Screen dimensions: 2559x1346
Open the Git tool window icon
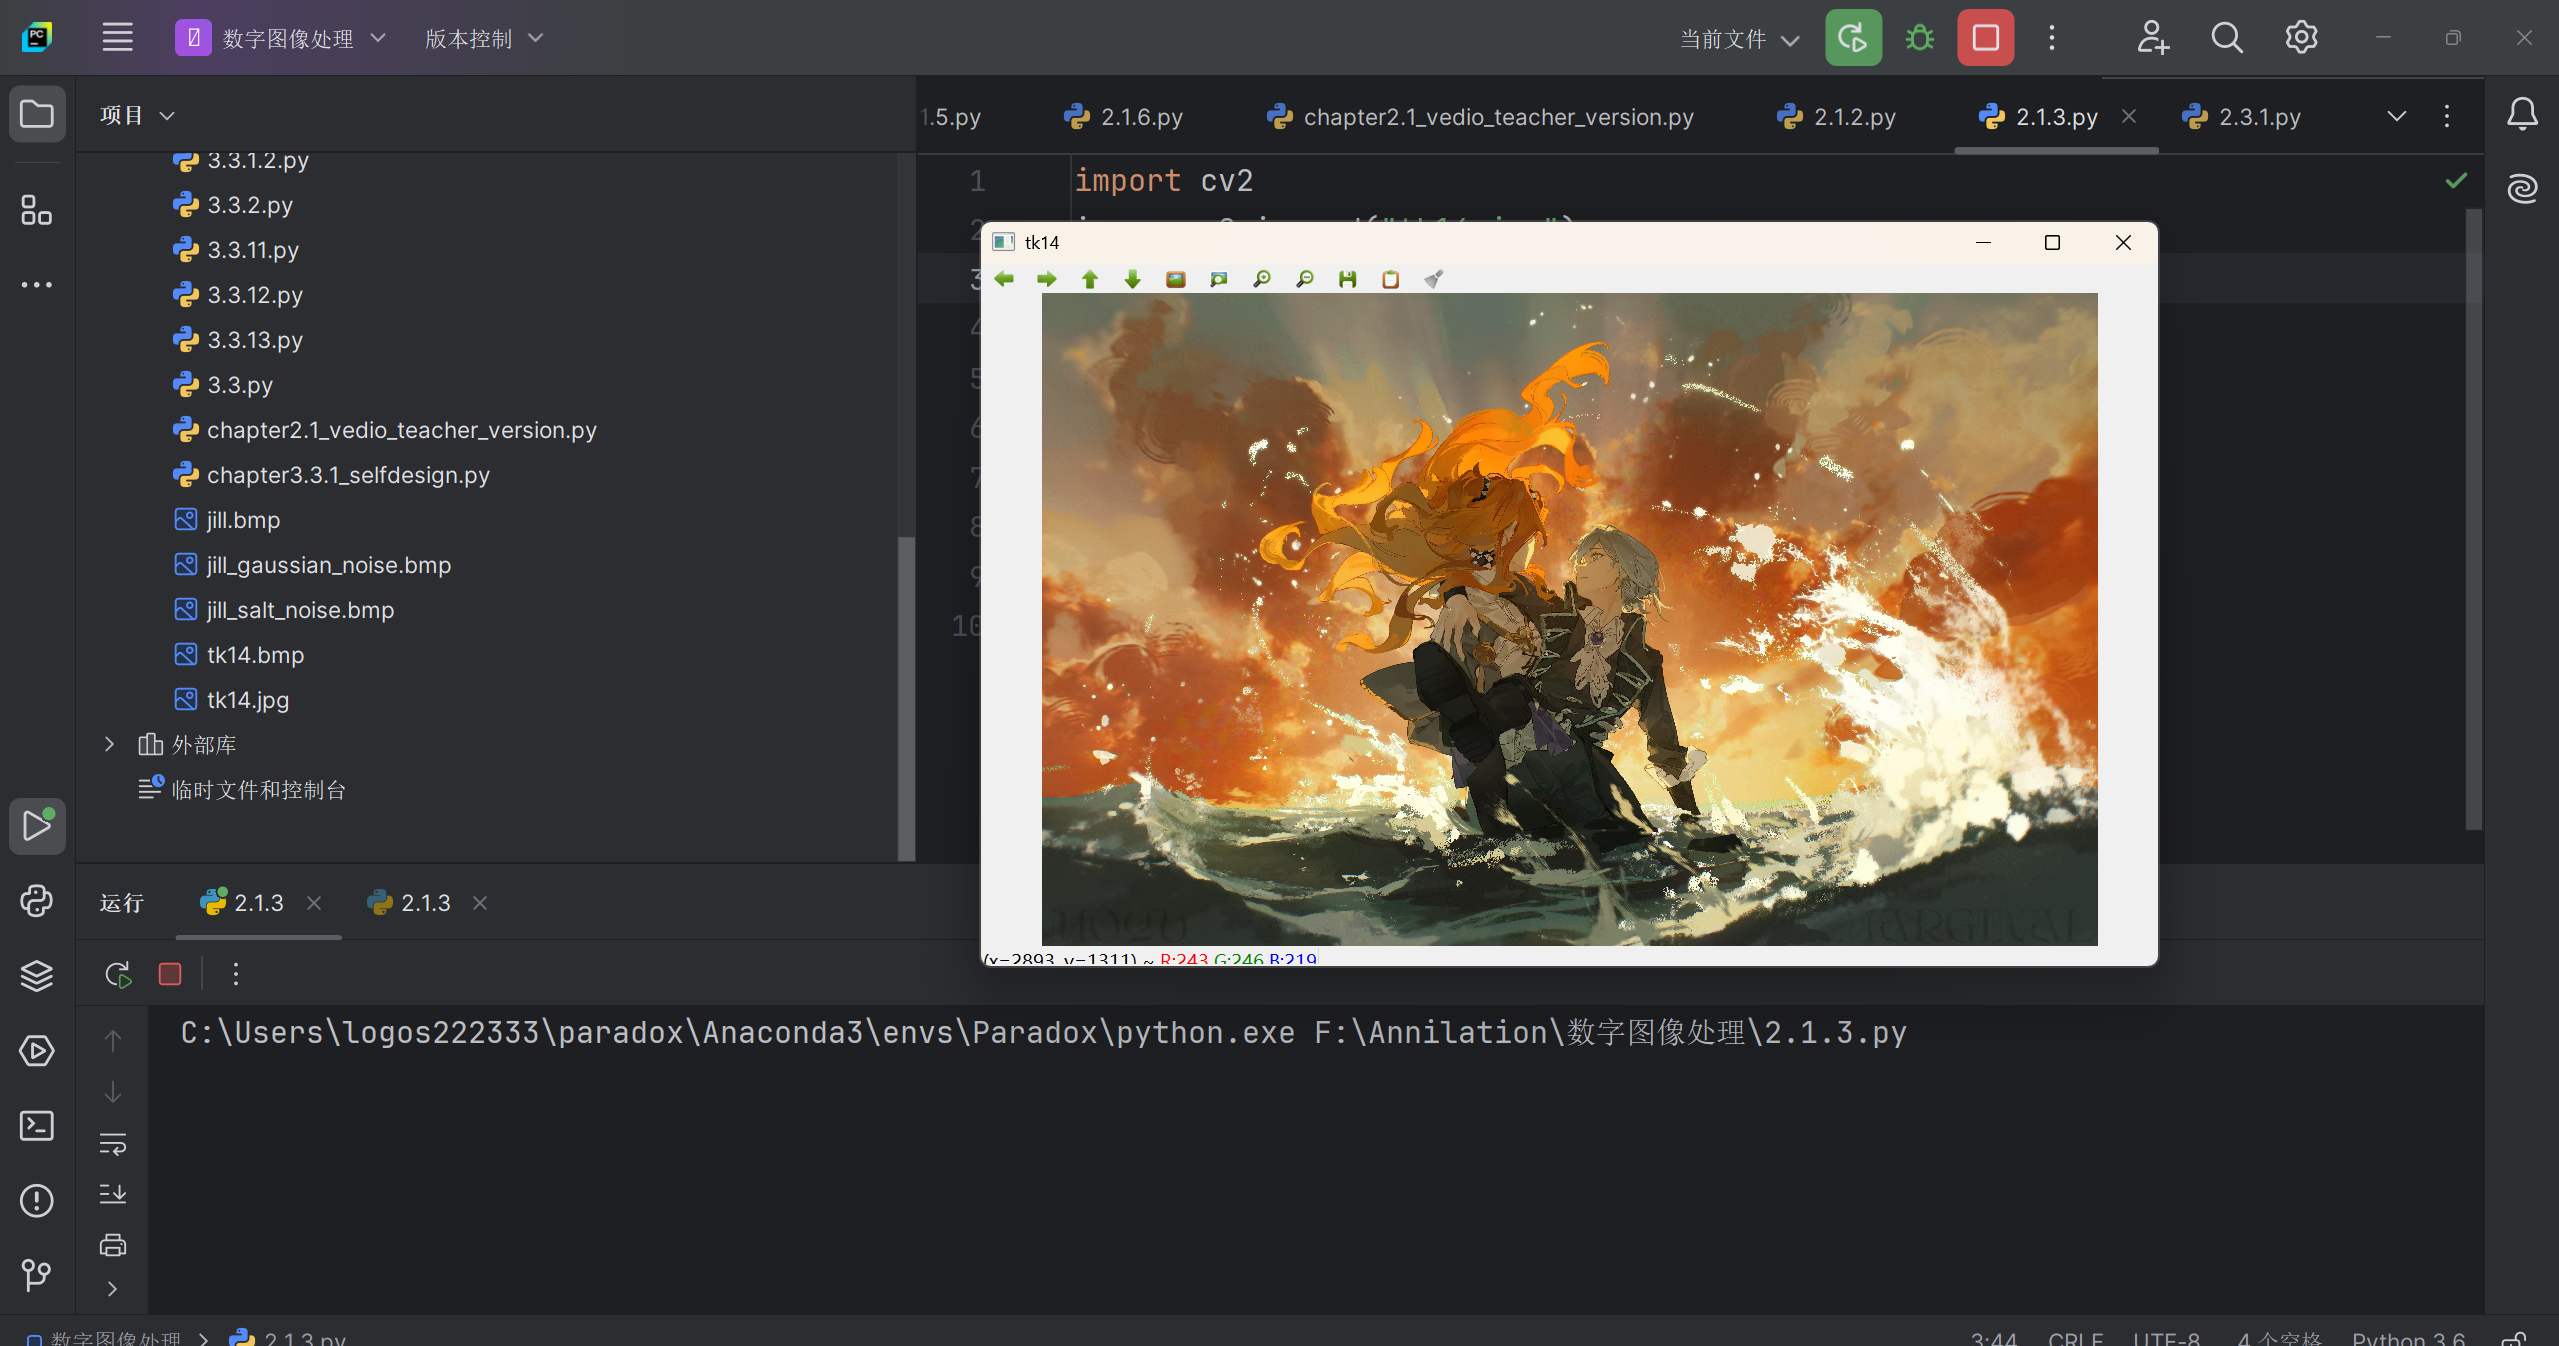click(x=37, y=1274)
